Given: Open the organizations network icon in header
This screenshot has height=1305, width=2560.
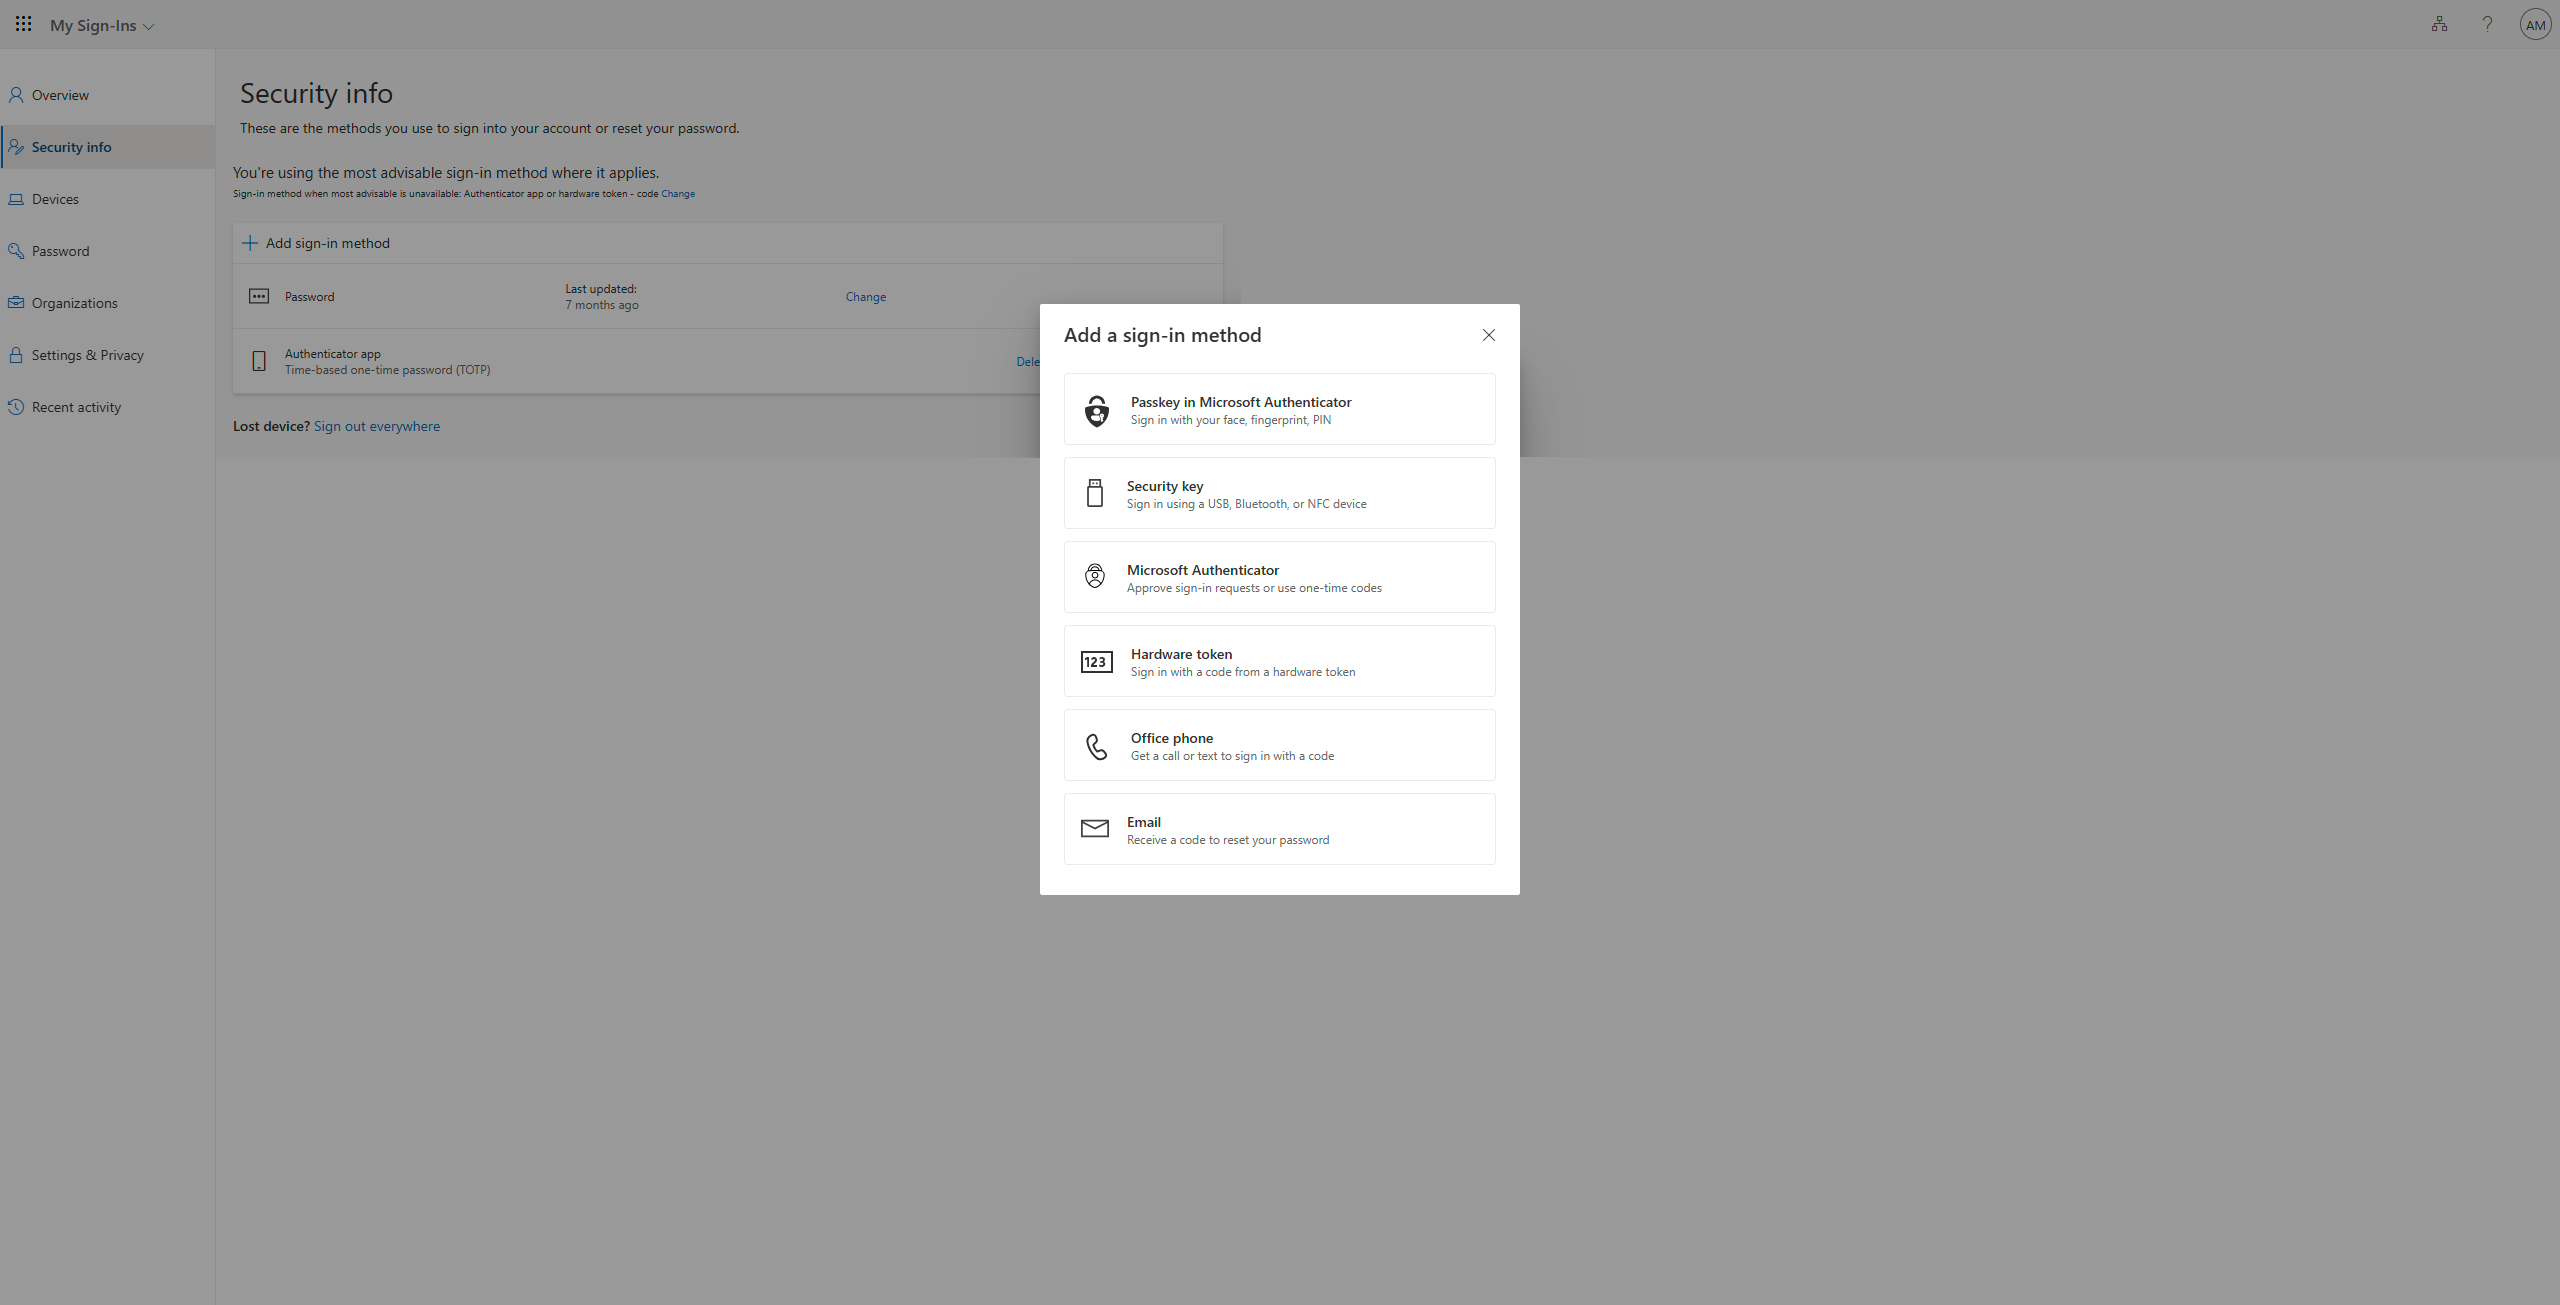Looking at the screenshot, I should 2439,24.
